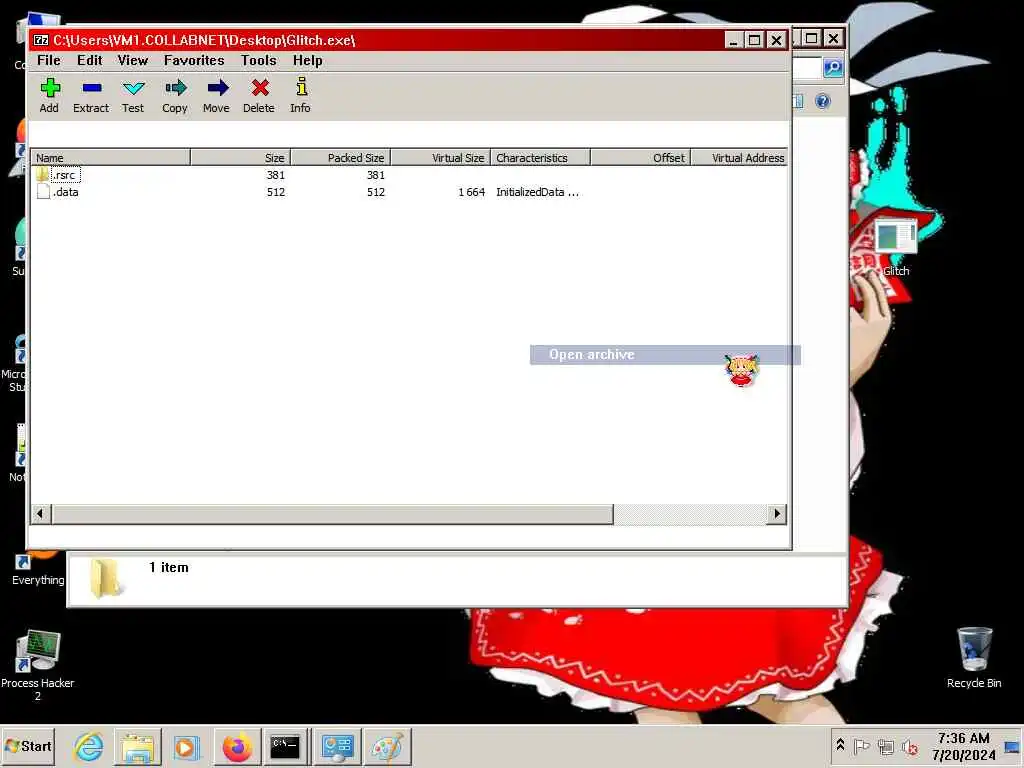Click the Glitch desktop icon

(x=896, y=248)
